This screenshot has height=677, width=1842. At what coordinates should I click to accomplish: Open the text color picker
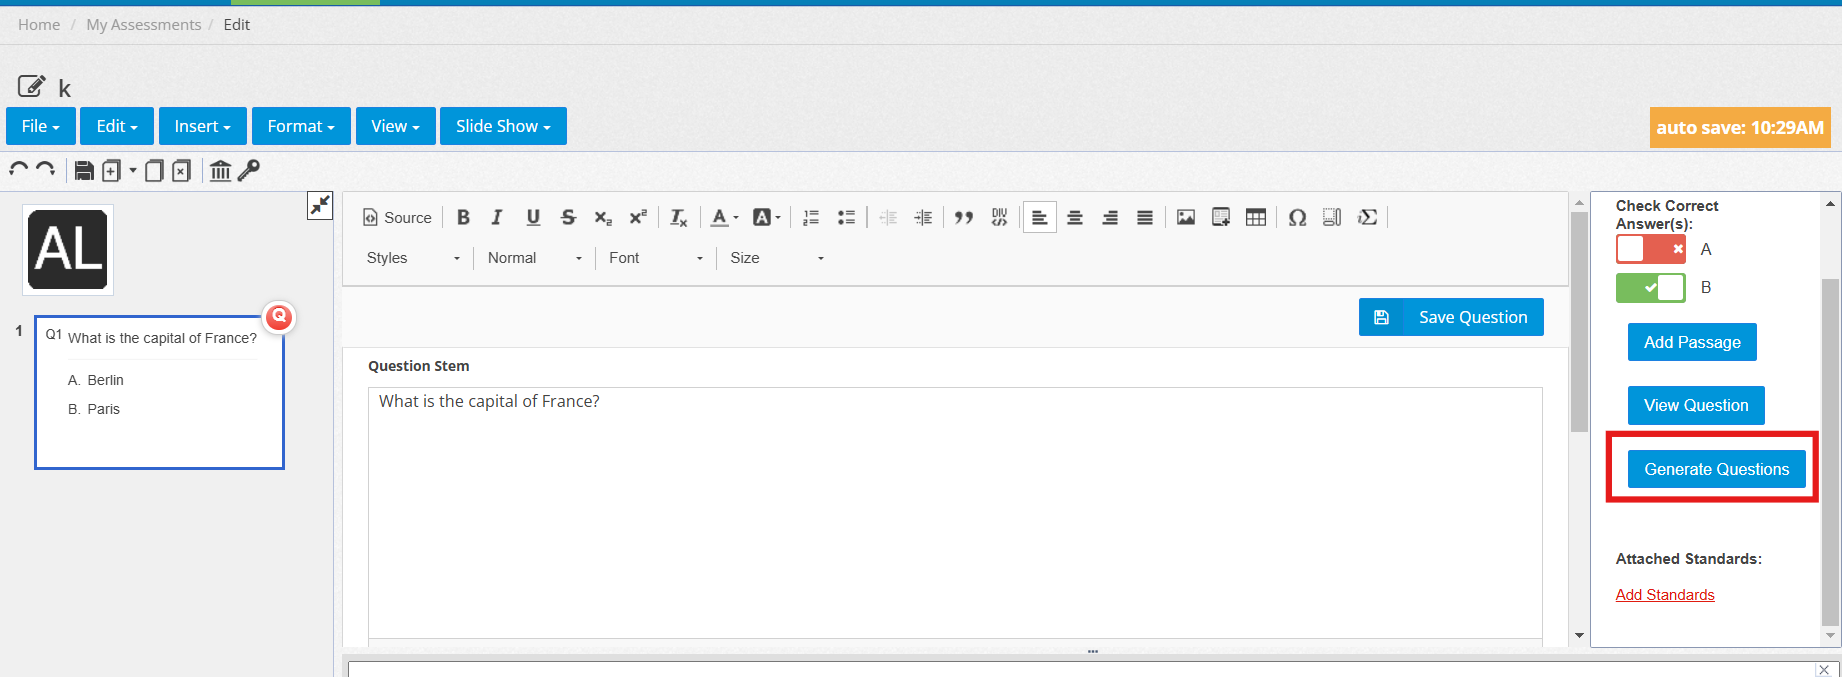click(724, 218)
